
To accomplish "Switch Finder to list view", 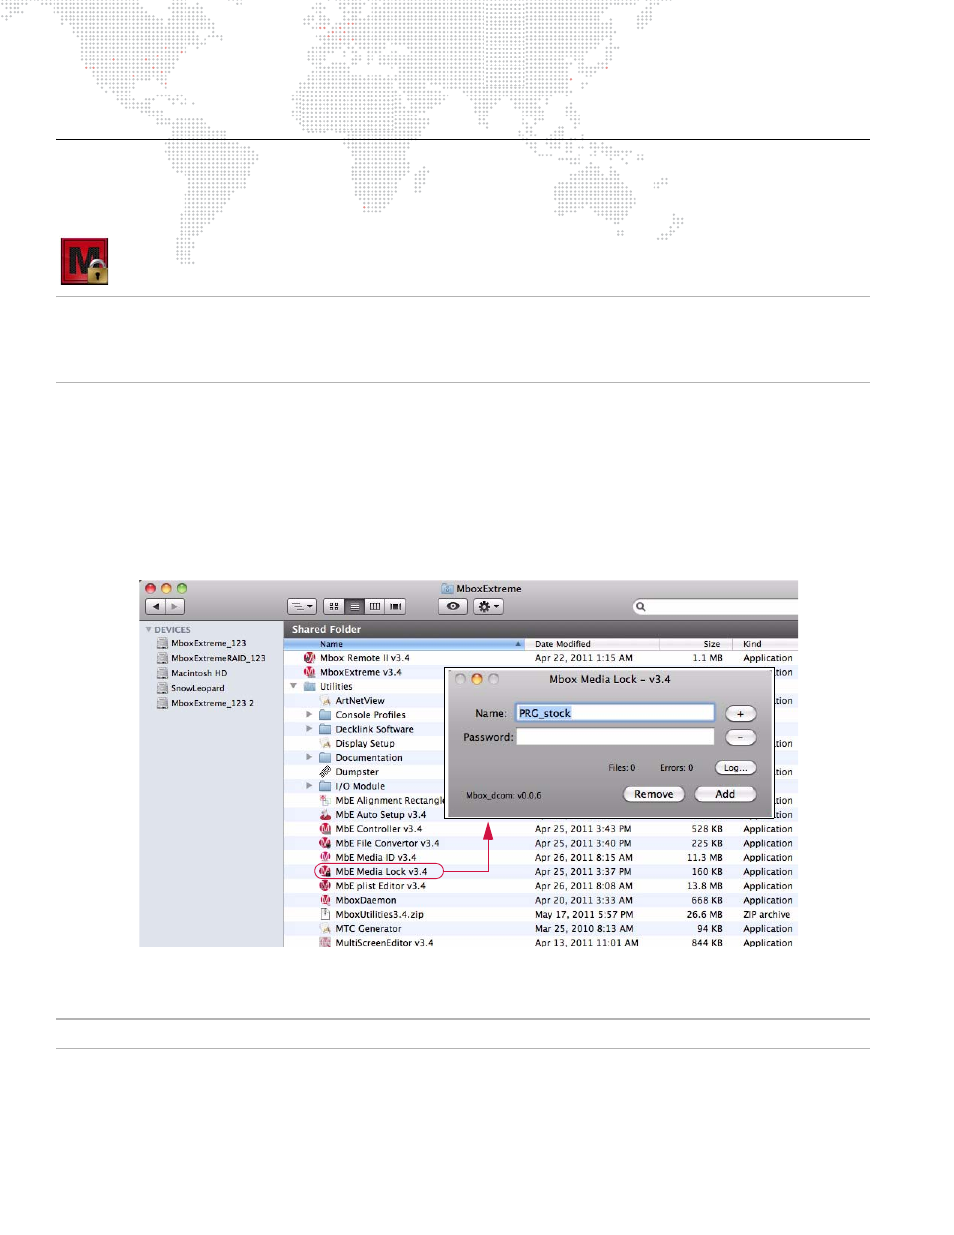I will pyautogui.click(x=354, y=606).
